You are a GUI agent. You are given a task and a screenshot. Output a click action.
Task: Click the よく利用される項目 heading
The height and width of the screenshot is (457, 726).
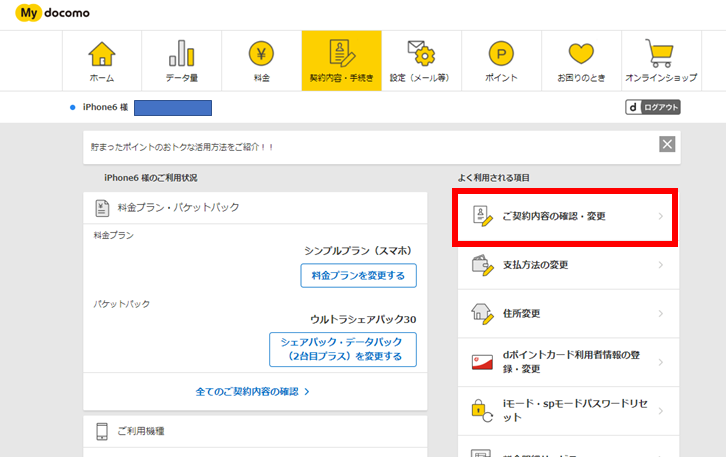[494, 178]
